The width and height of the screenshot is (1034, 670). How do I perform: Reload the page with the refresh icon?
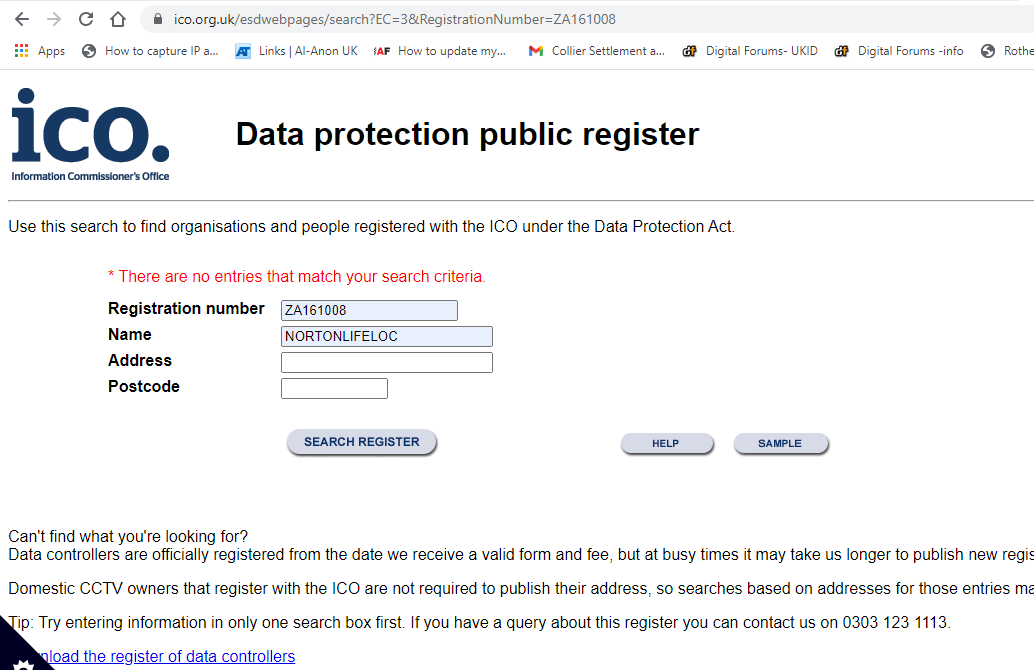pos(86,19)
